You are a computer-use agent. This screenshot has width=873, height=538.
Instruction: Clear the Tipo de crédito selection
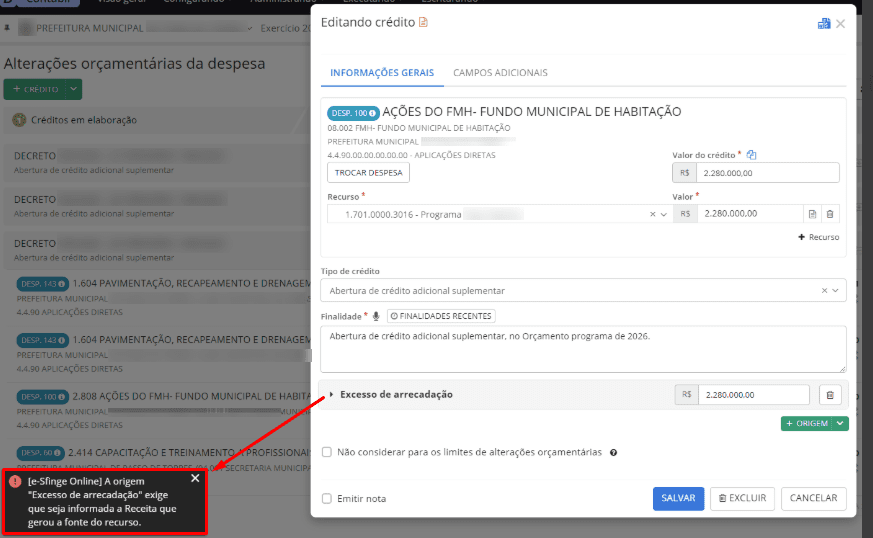[x=825, y=291]
